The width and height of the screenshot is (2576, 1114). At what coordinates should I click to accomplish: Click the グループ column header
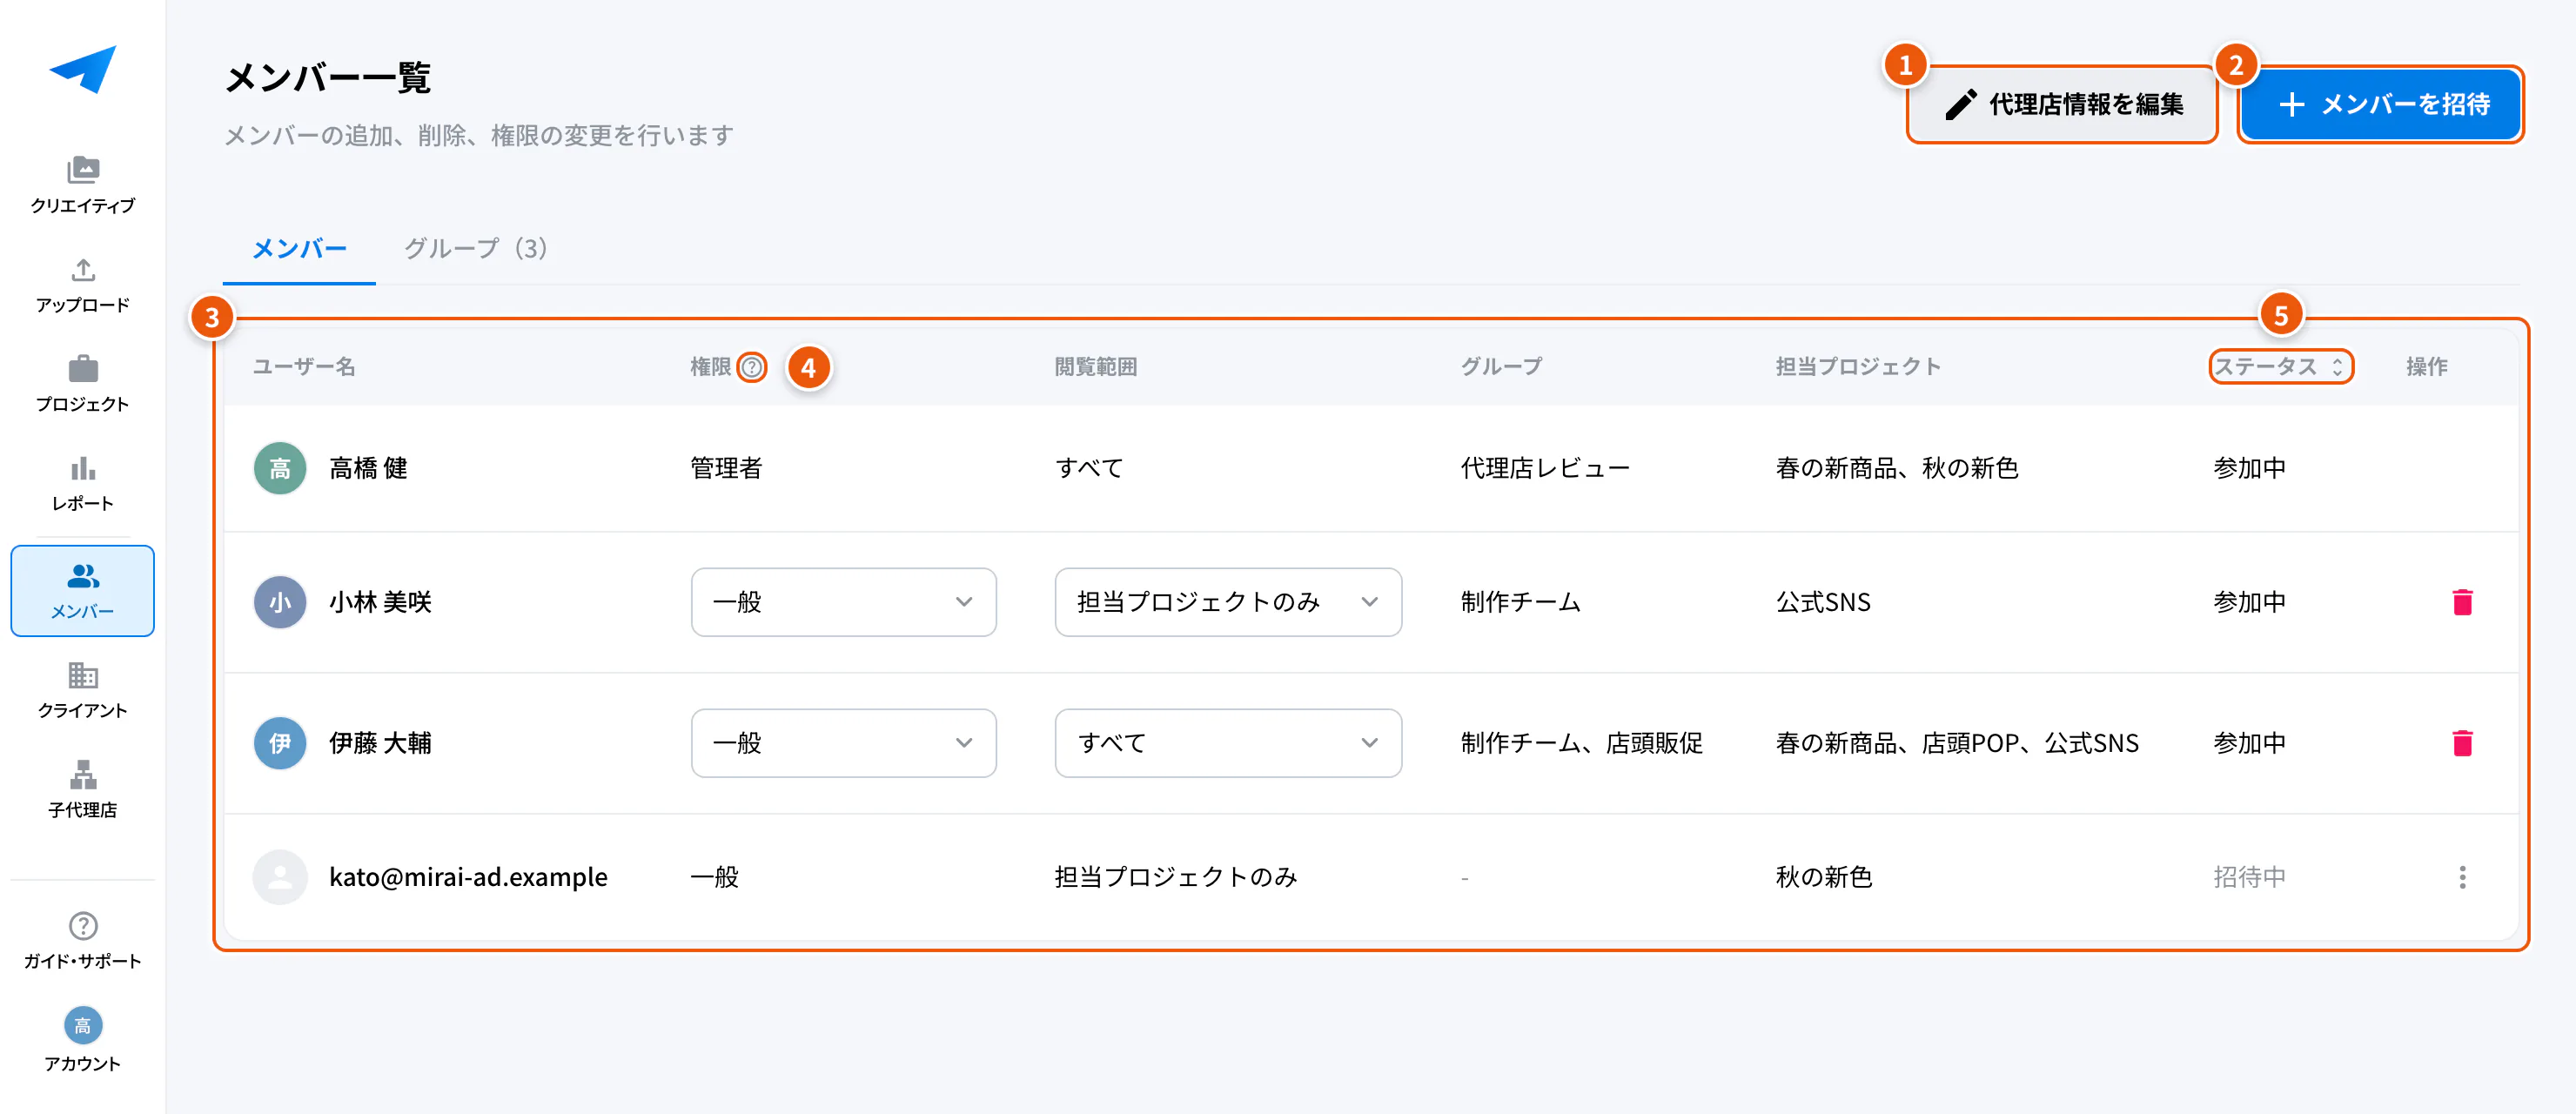point(1500,367)
